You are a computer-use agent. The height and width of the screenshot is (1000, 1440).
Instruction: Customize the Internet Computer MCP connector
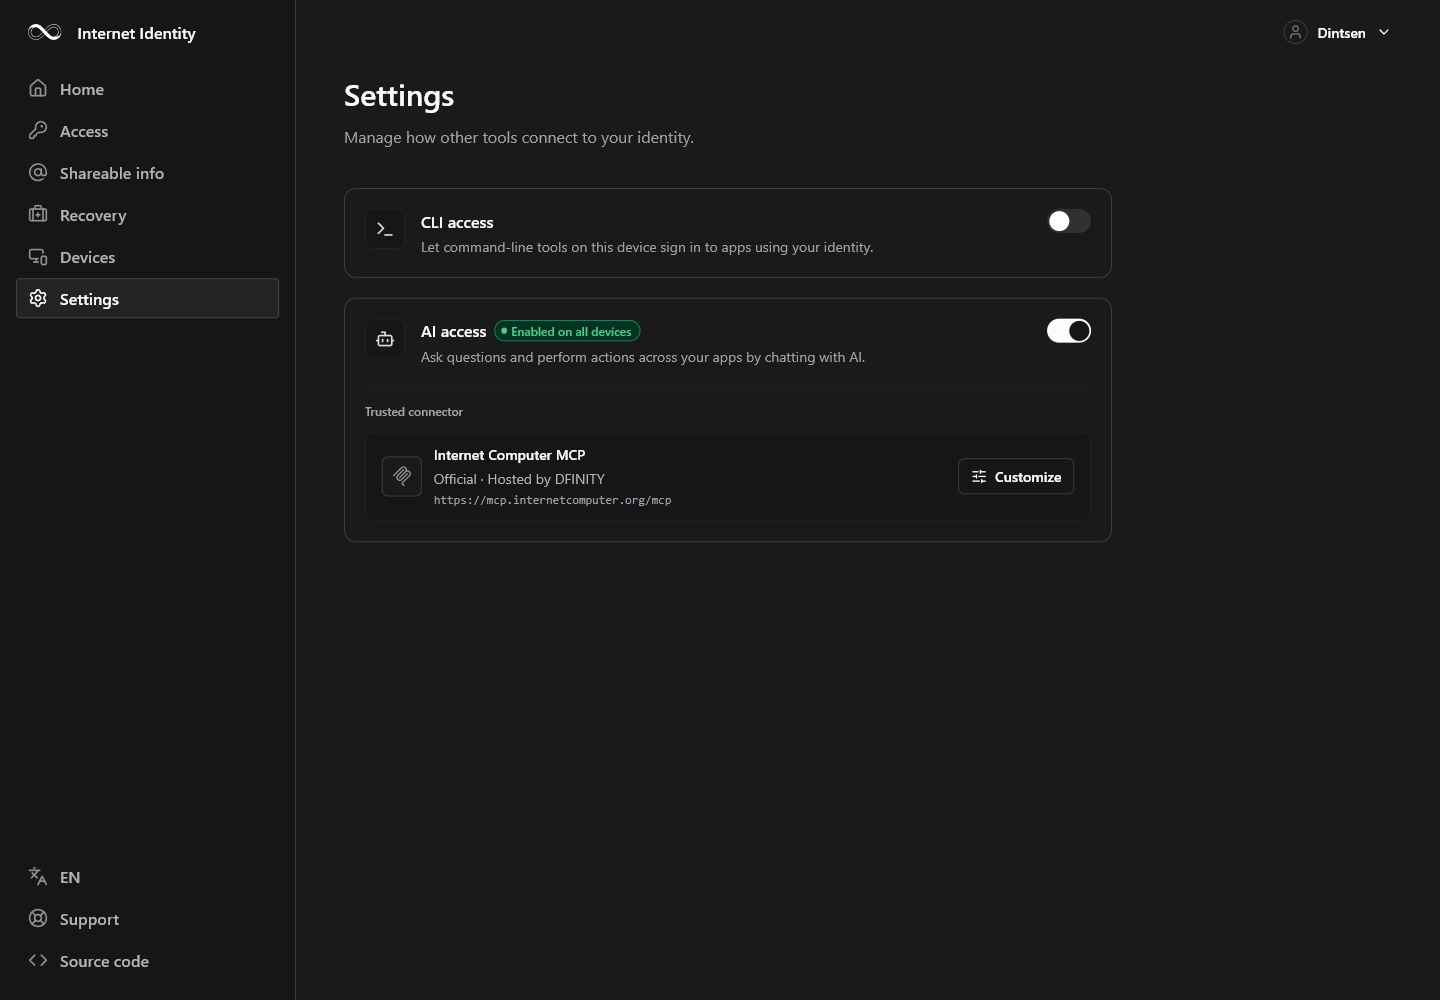coord(1016,477)
